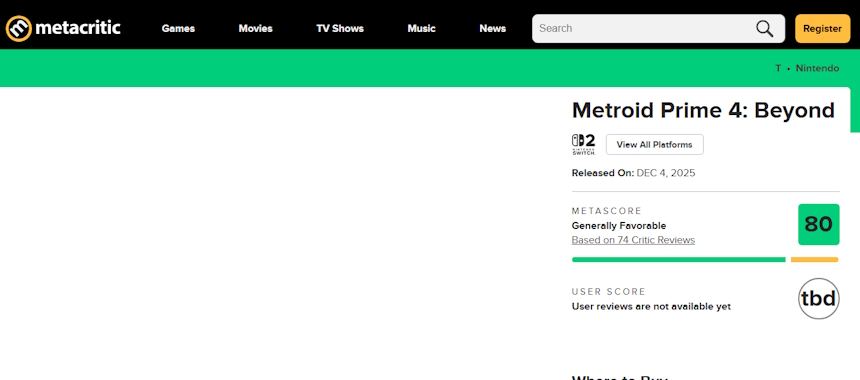Click the METASCORE heading label
This screenshot has width=860, height=380.
[x=607, y=211]
